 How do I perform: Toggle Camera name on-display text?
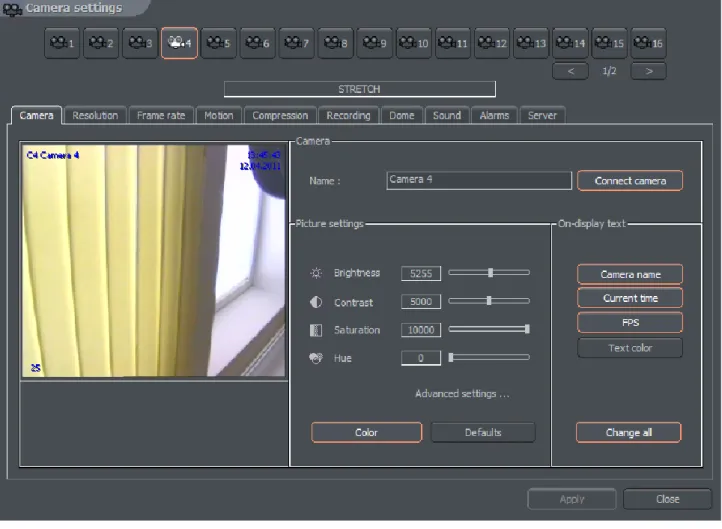coord(630,274)
